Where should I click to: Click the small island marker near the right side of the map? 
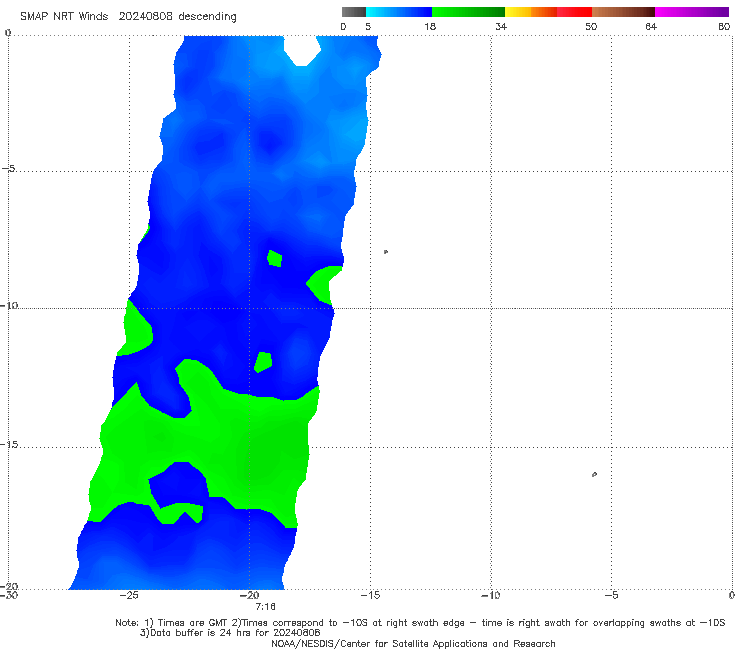click(594, 474)
